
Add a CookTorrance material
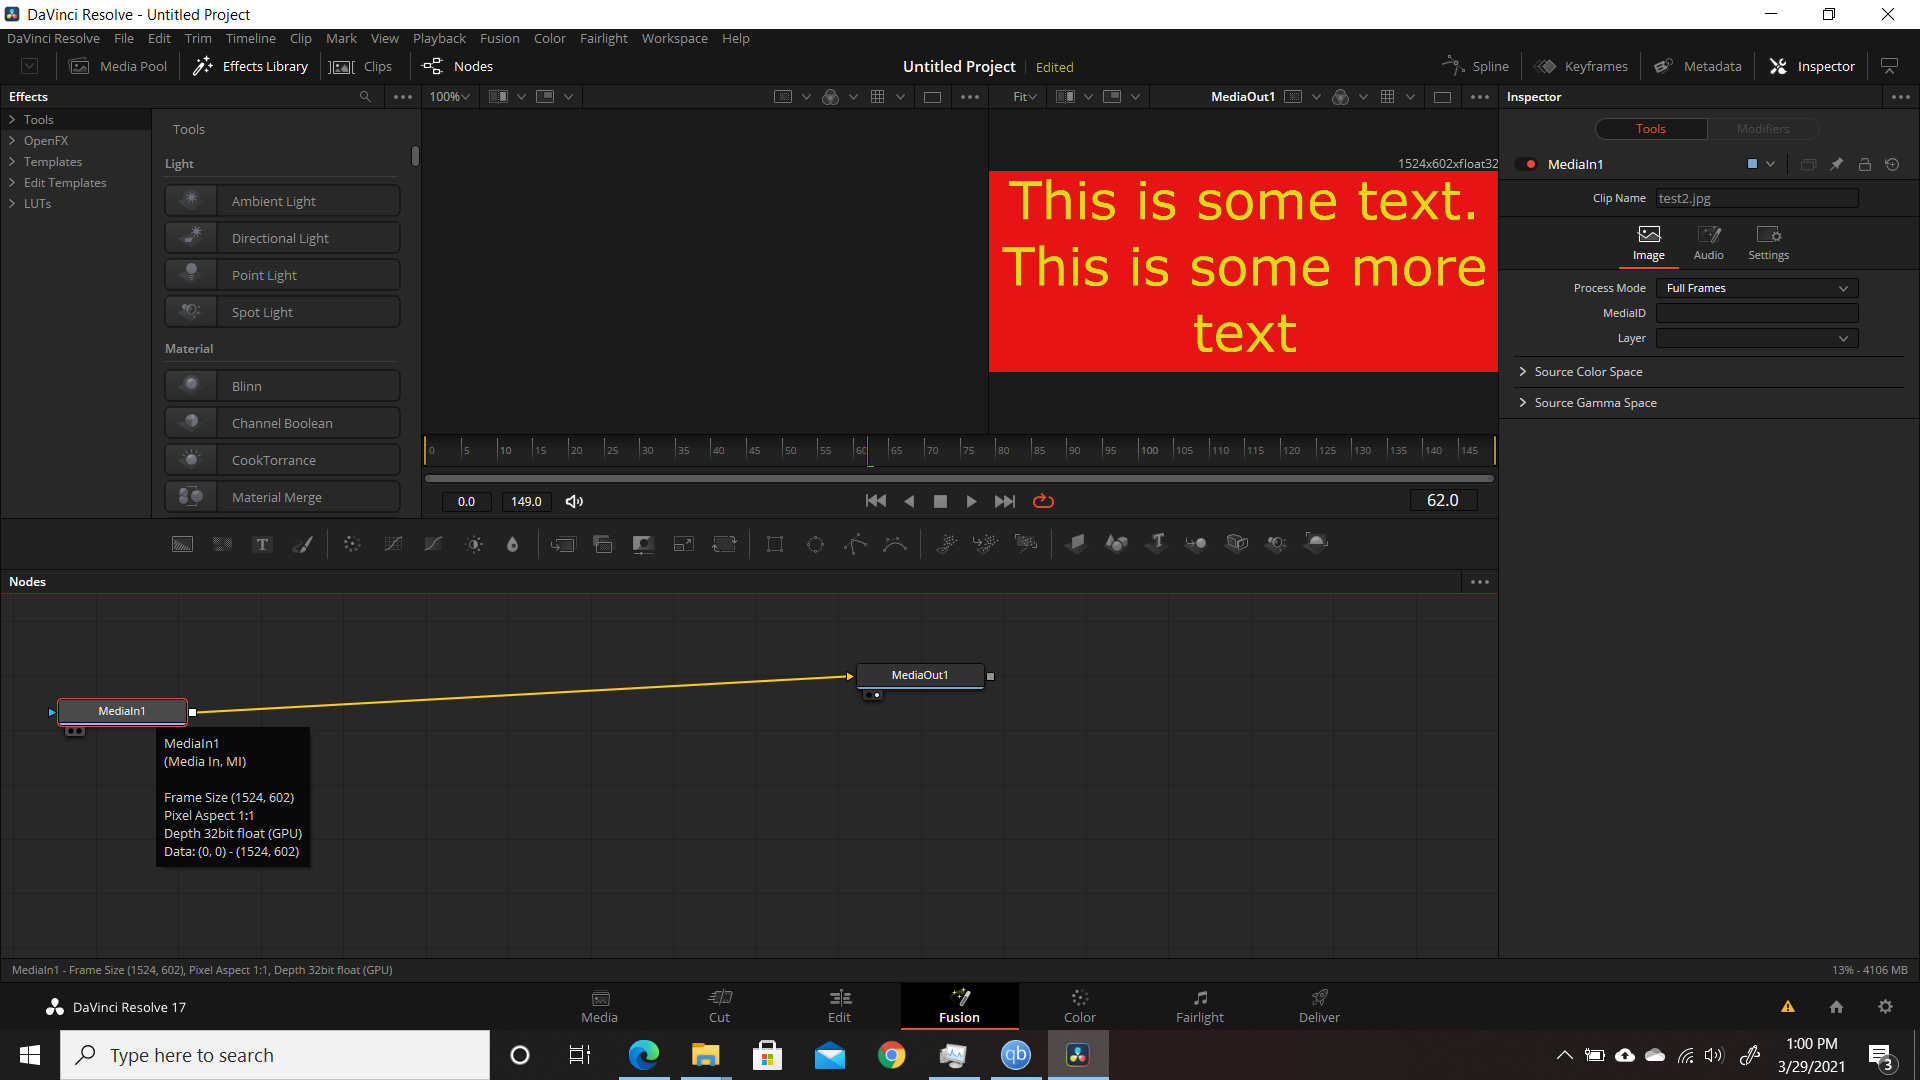click(x=283, y=460)
